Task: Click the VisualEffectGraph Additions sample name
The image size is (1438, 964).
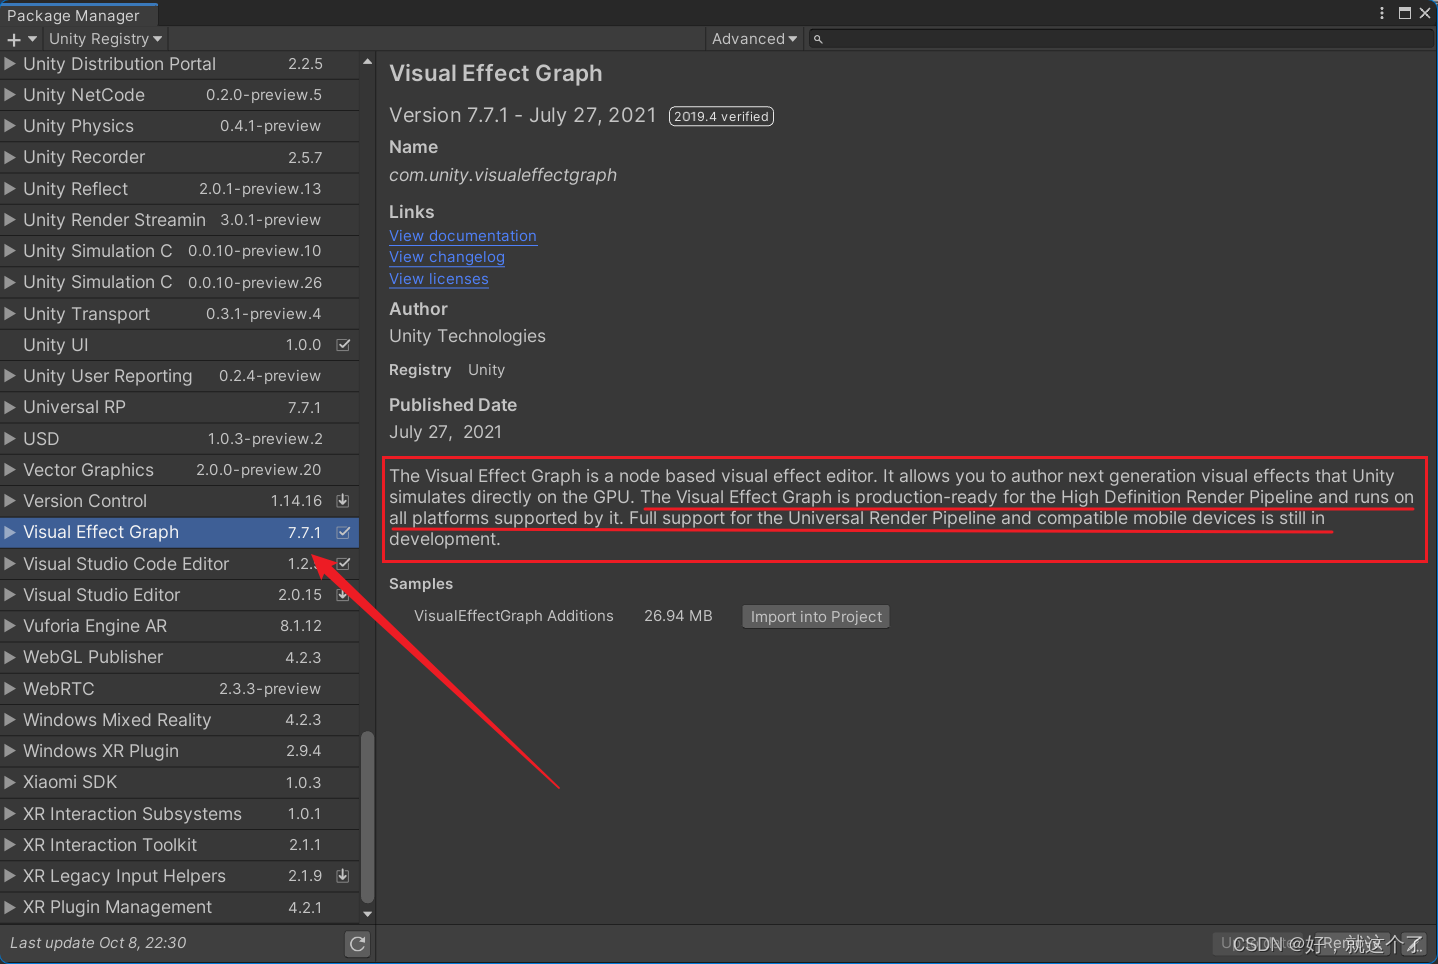Action: click(514, 616)
